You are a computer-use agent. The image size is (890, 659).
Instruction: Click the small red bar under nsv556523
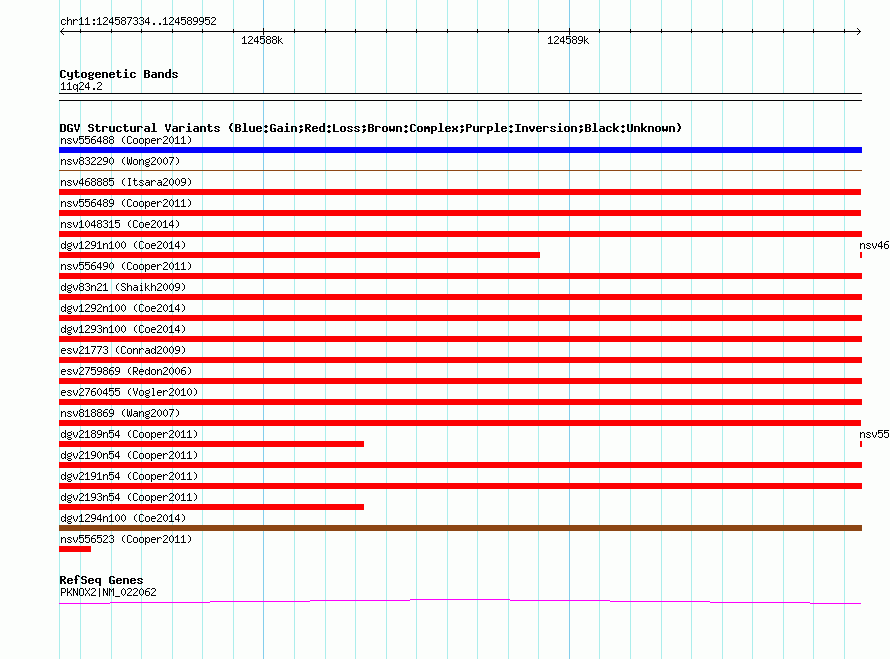pos(75,549)
